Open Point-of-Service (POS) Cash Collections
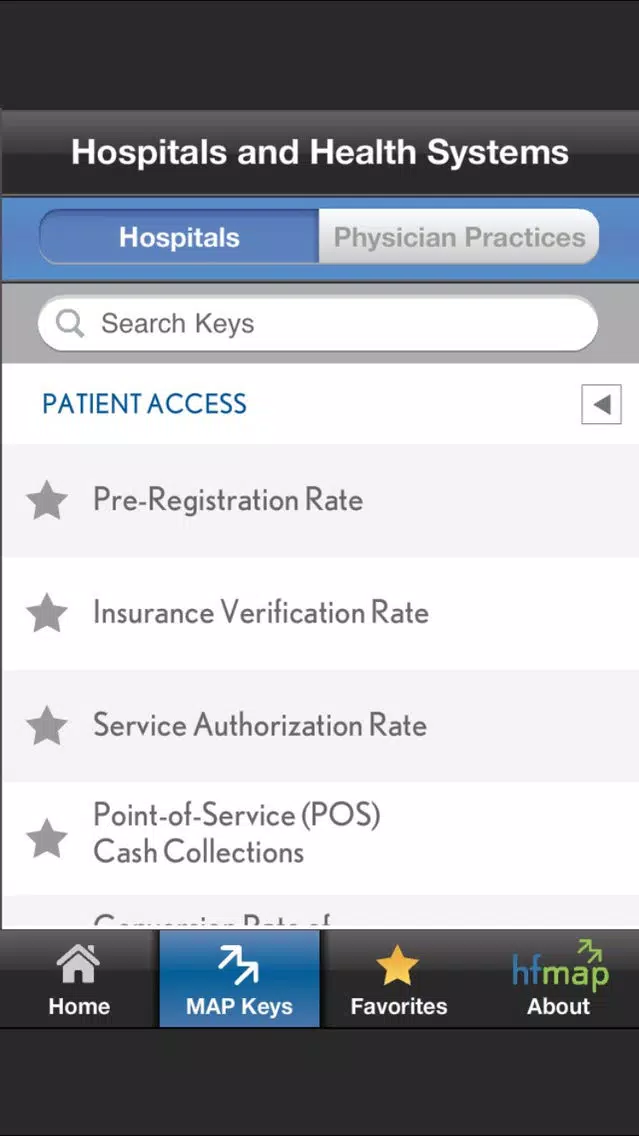 (x=320, y=838)
